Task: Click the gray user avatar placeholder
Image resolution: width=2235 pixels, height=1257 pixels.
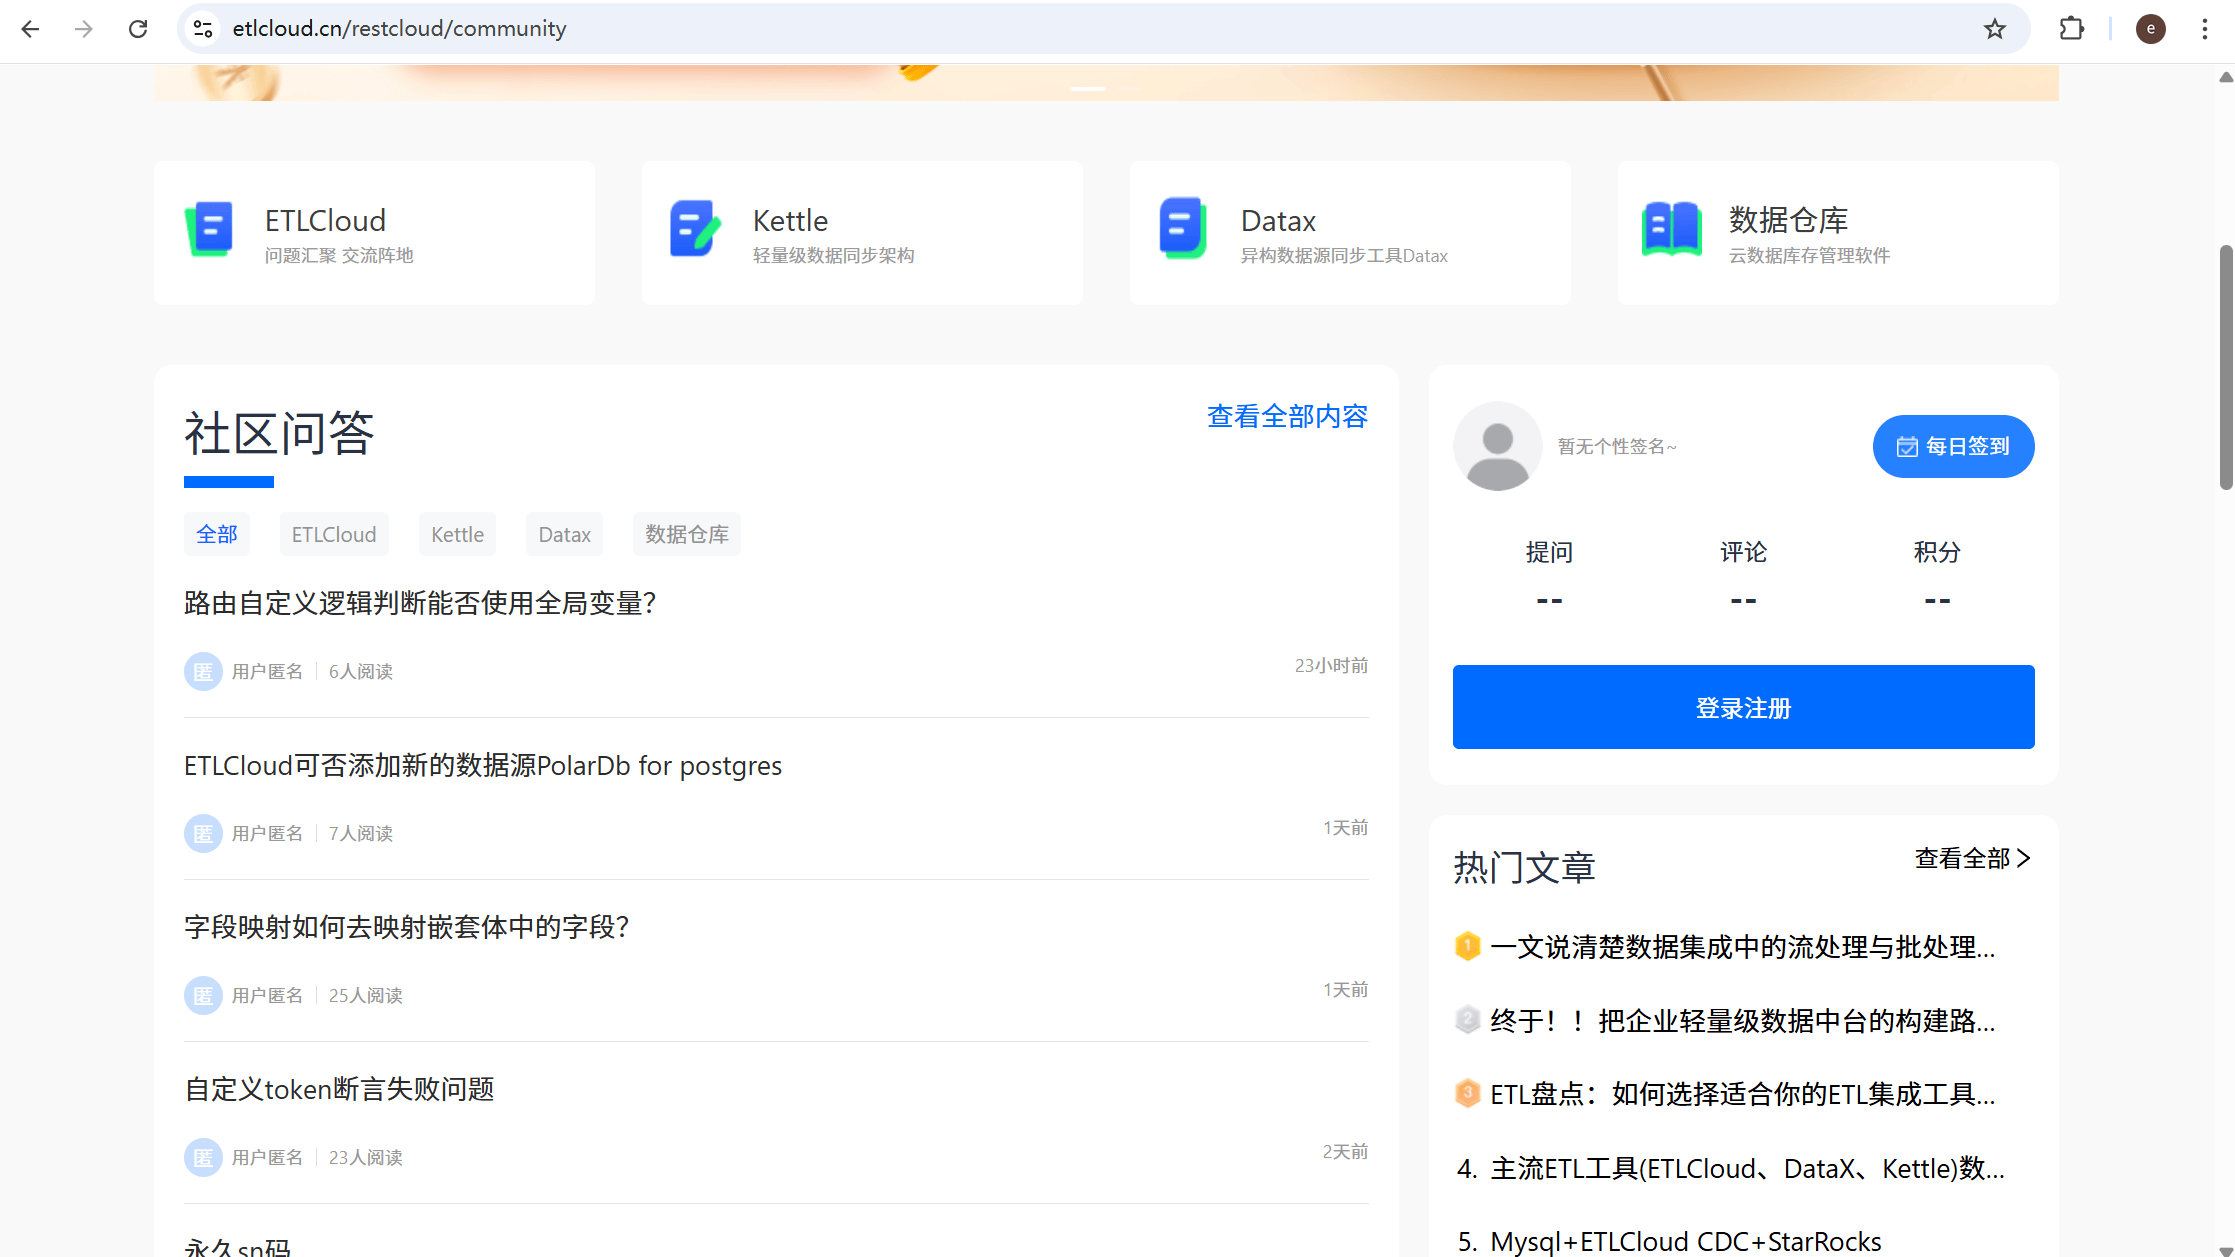Action: 1497,446
